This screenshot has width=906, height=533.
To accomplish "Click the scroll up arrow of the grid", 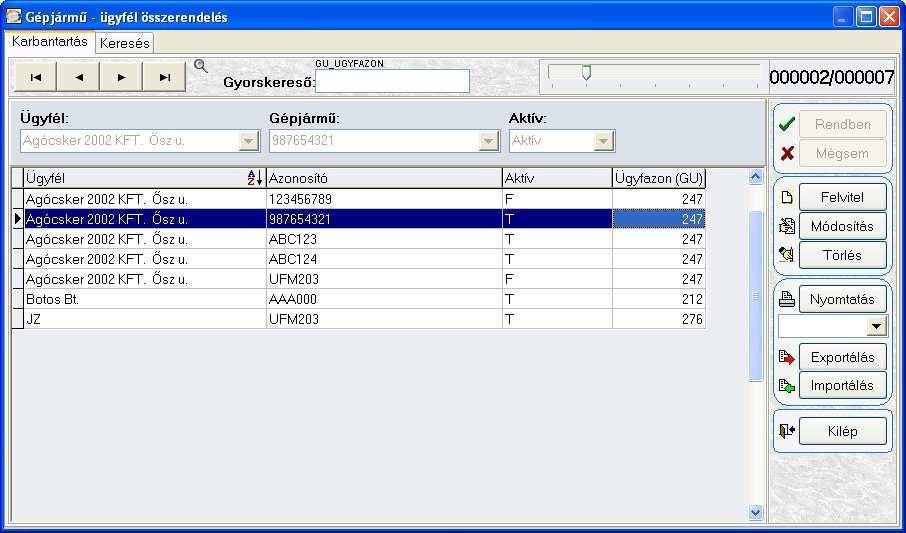I will pos(755,177).
